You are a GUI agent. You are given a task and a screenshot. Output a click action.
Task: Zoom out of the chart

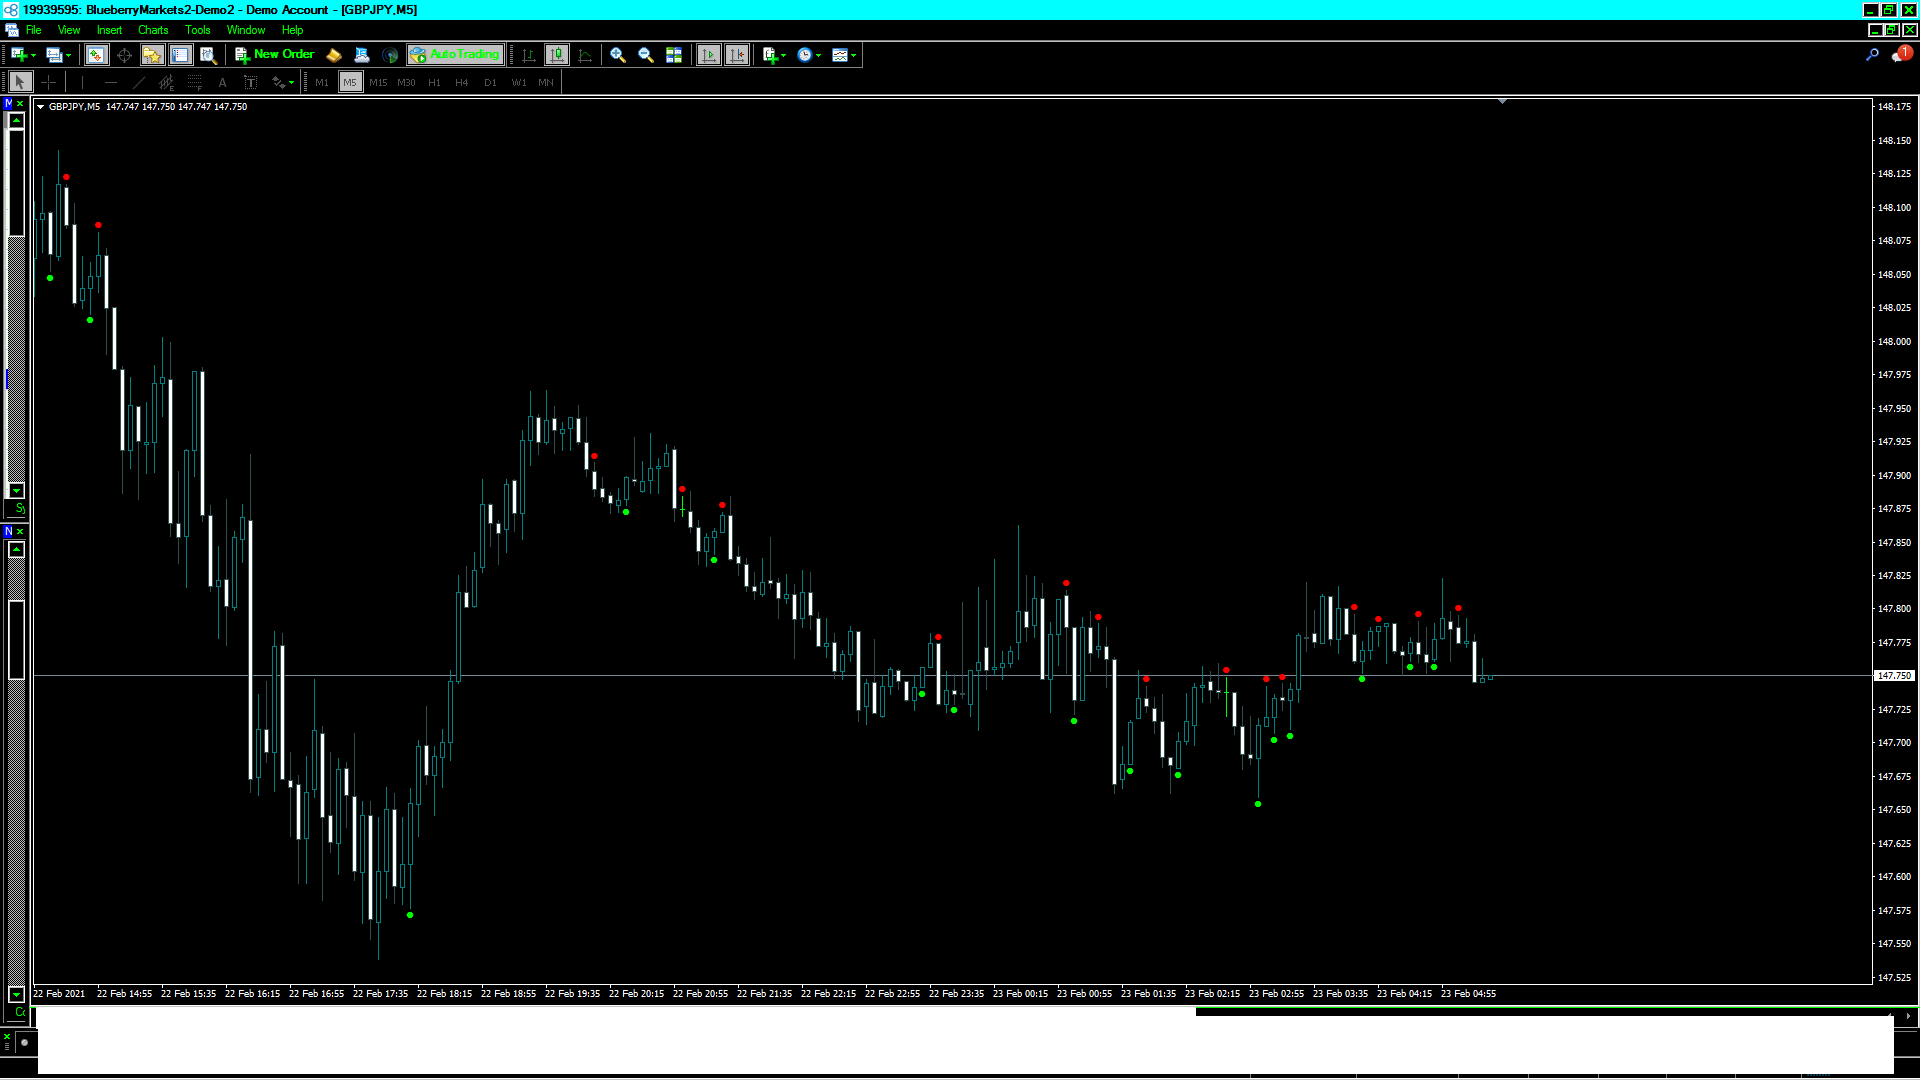[x=646, y=55]
